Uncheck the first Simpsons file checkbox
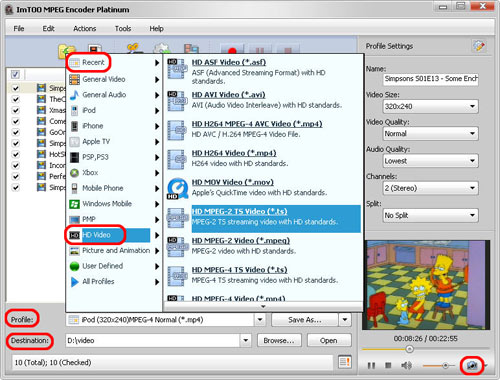Image resolution: width=500 pixels, height=380 pixels. 15,88
